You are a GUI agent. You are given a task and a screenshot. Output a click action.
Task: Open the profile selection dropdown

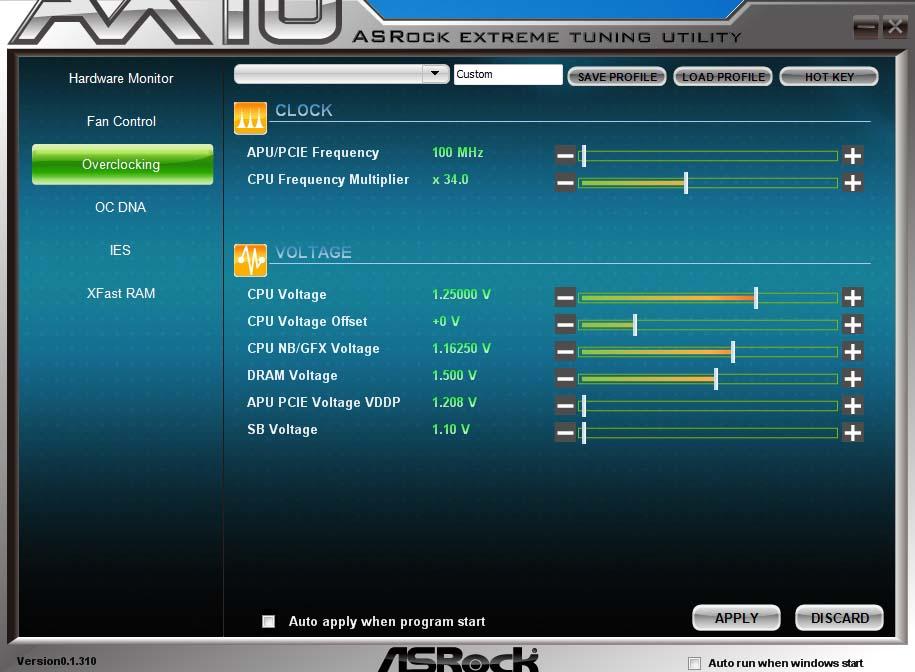tap(435, 74)
